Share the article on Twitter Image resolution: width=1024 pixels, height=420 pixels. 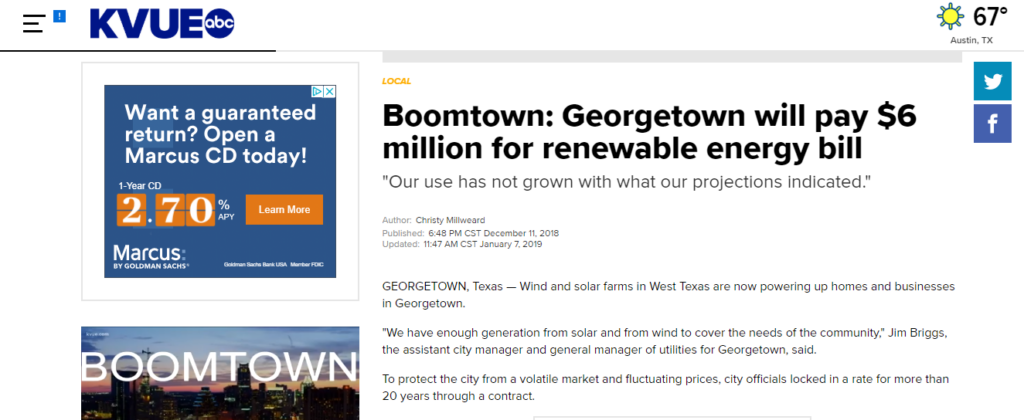click(x=992, y=82)
